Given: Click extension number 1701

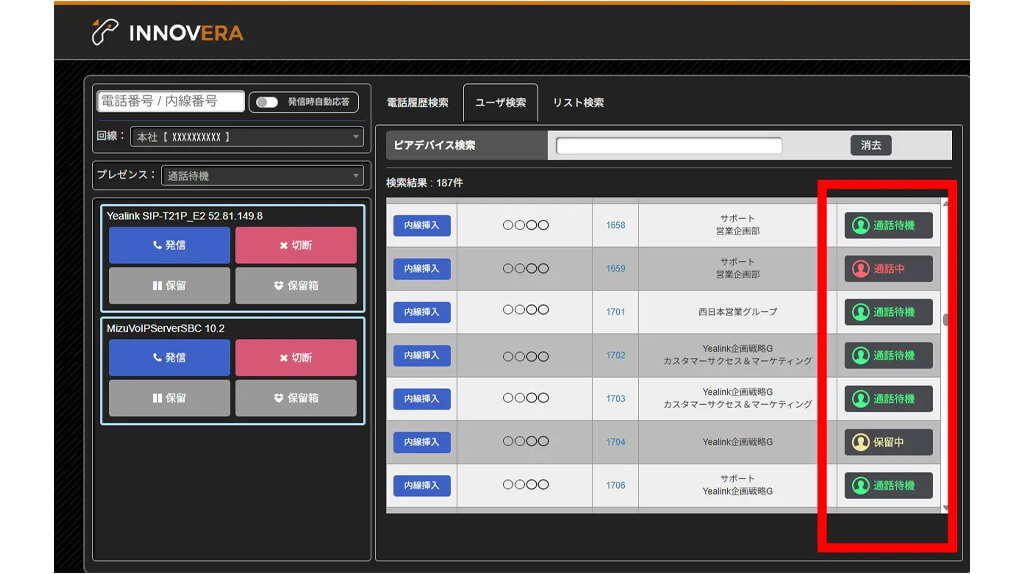Looking at the screenshot, I should coord(615,312).
